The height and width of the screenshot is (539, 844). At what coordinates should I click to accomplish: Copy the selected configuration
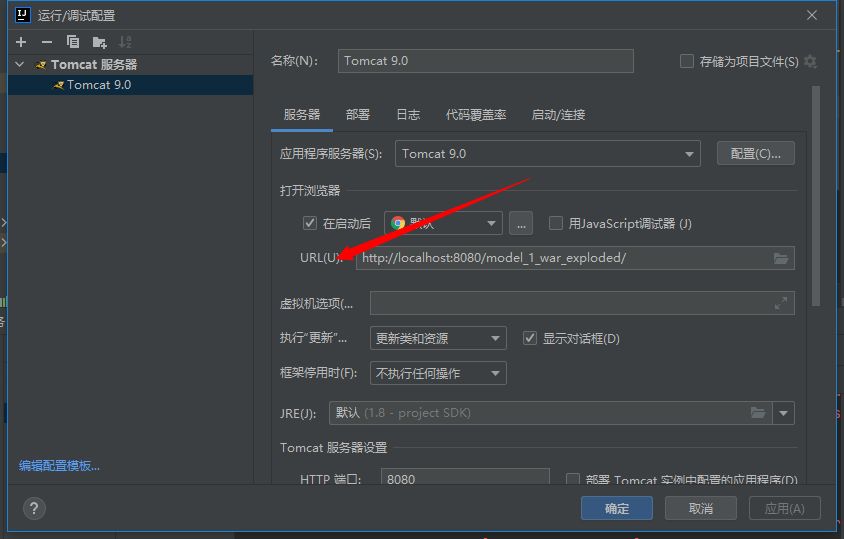[73, 42]
